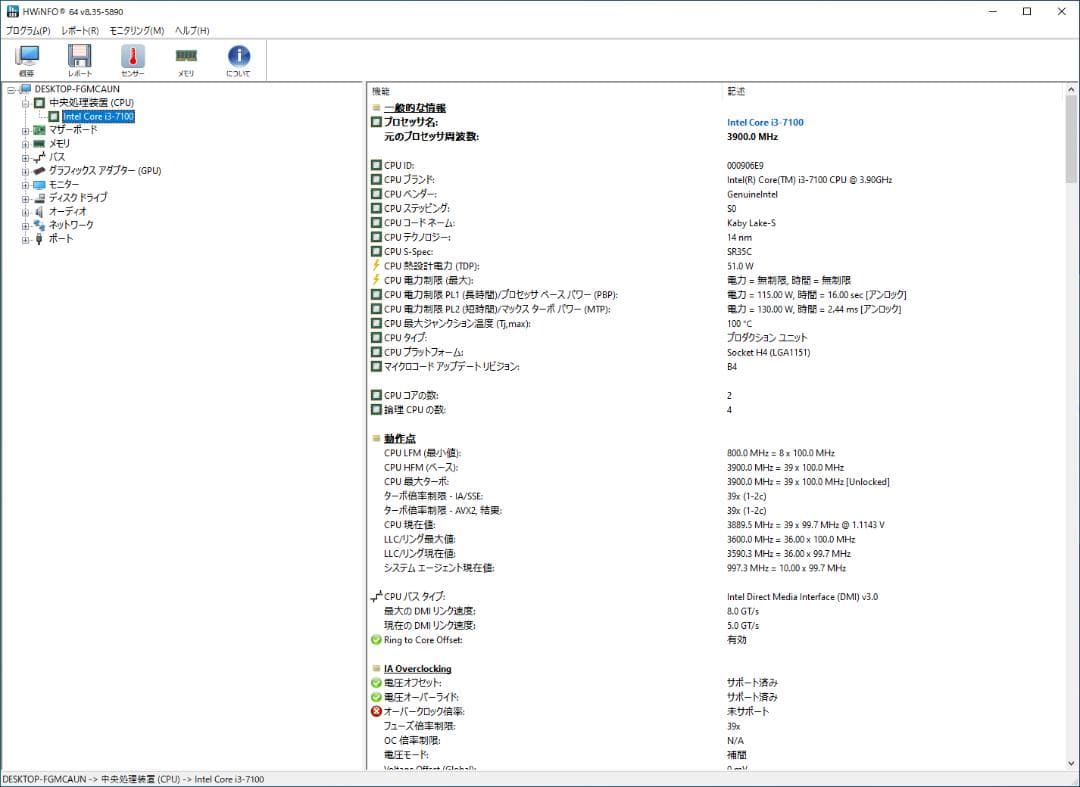Click the マザーボード icon in tree
This screenshot has width=1080, height=787.
tap(39, 130)
